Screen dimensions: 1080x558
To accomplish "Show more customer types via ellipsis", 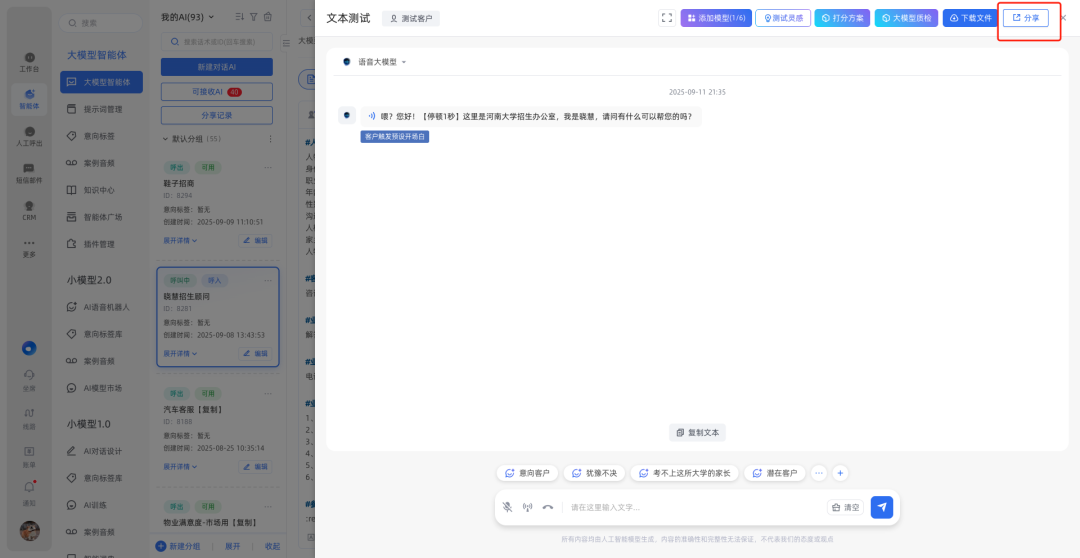I will click(819, 473).
